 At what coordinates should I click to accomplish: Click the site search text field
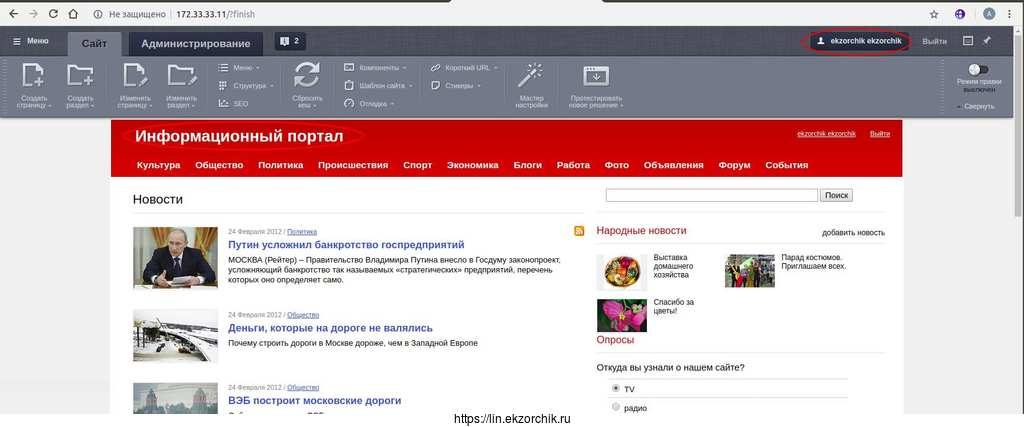click(x=711, y=195)
